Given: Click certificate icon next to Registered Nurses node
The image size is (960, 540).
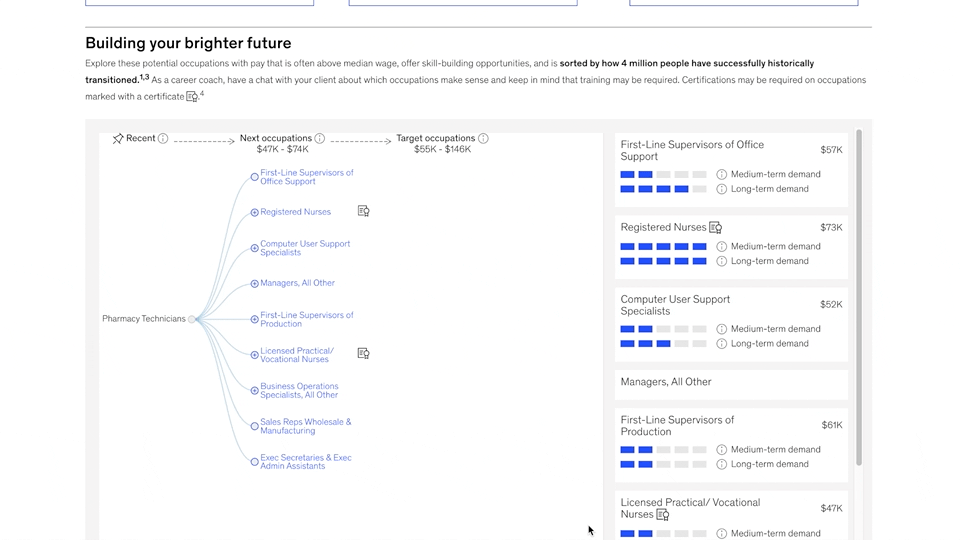Looking at the screenshot, I should 364,211.
